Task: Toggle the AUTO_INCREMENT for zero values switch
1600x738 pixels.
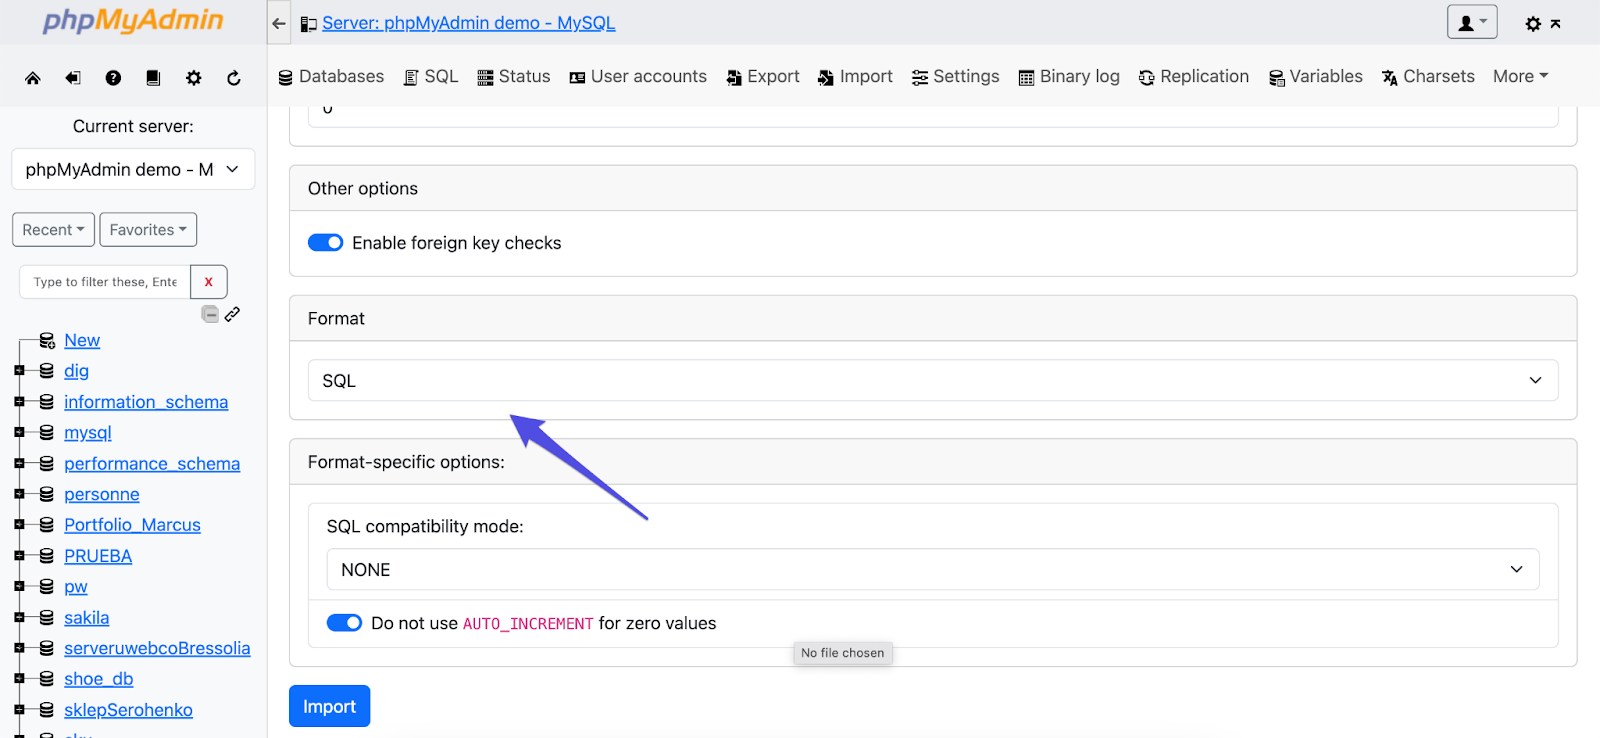Action: pyautogui.click(x=344, y=623)
